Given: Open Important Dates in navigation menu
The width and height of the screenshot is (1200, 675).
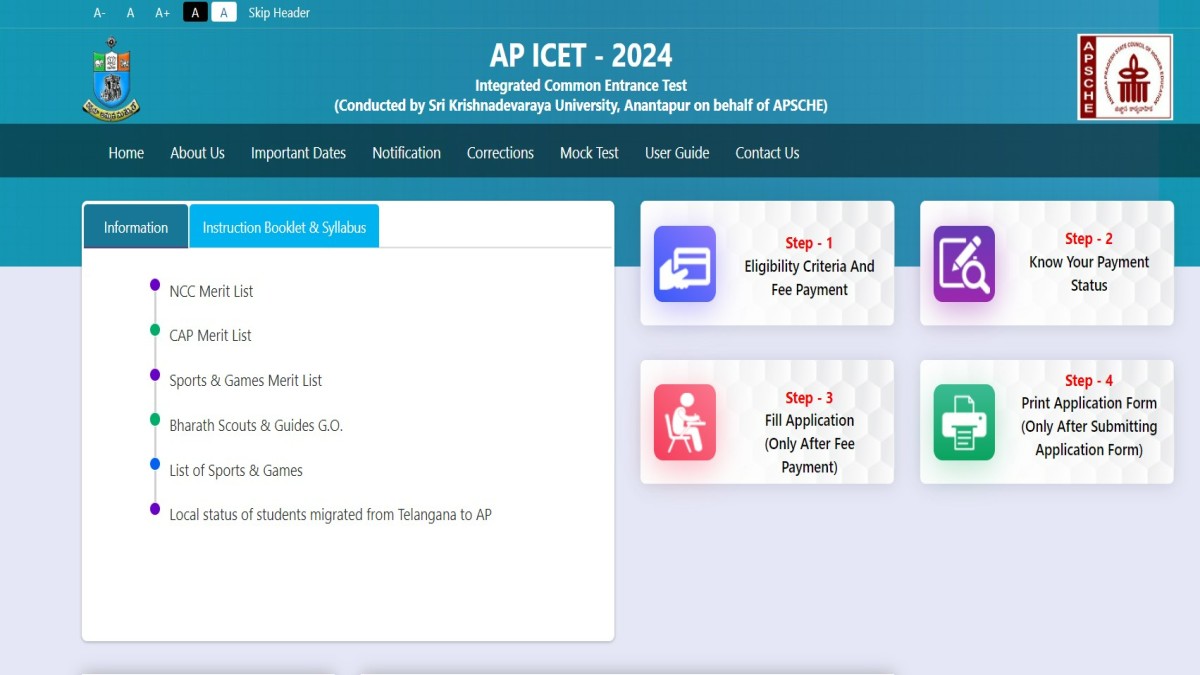Looking at the screenshot, I should tap(298, 153).
